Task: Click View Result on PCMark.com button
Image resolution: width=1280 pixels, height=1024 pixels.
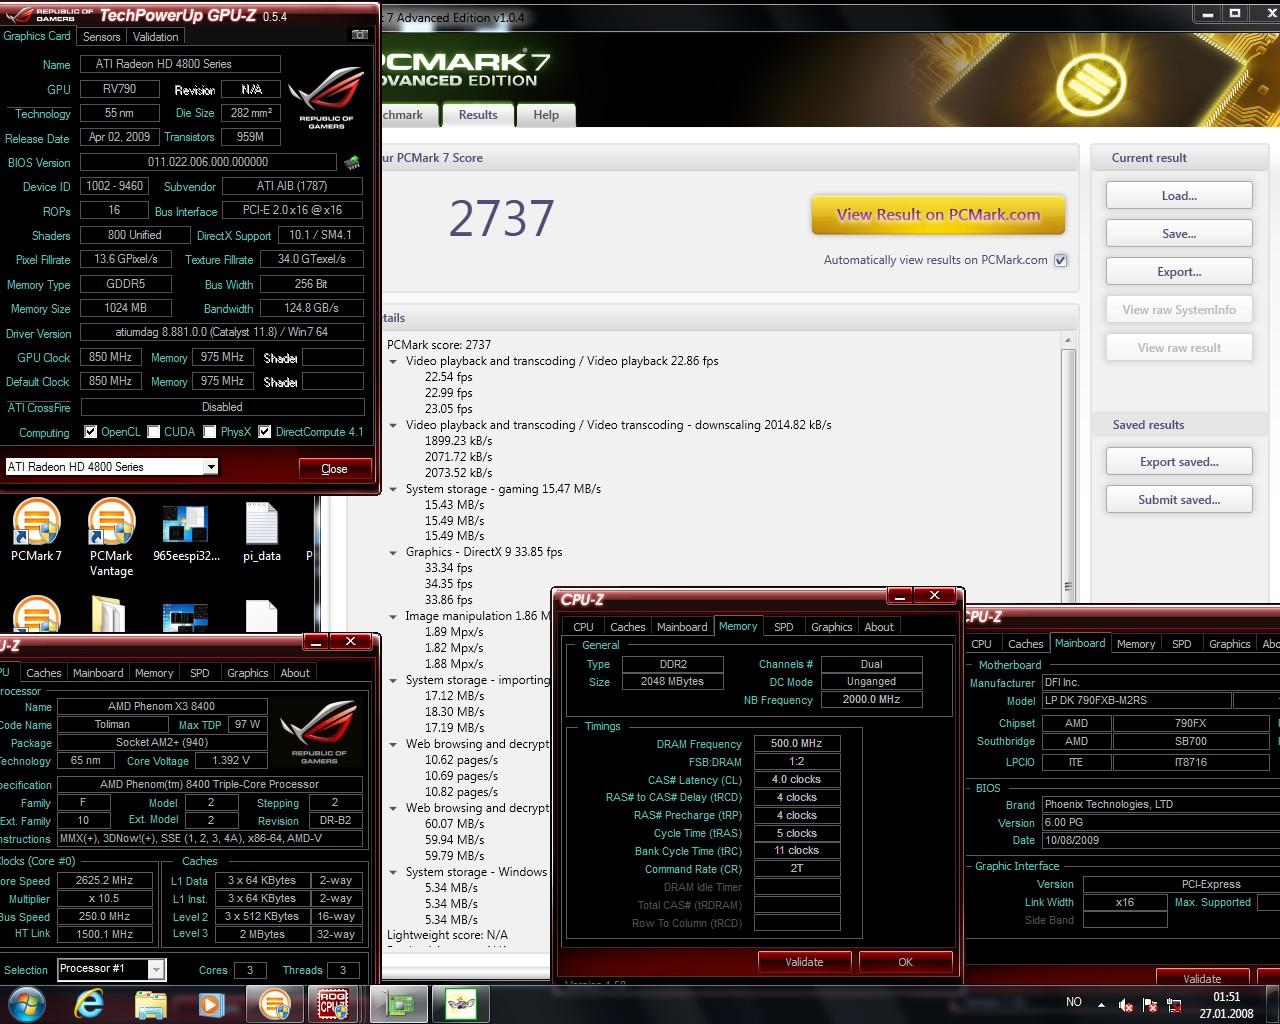Action: click(x=938, y=214)
